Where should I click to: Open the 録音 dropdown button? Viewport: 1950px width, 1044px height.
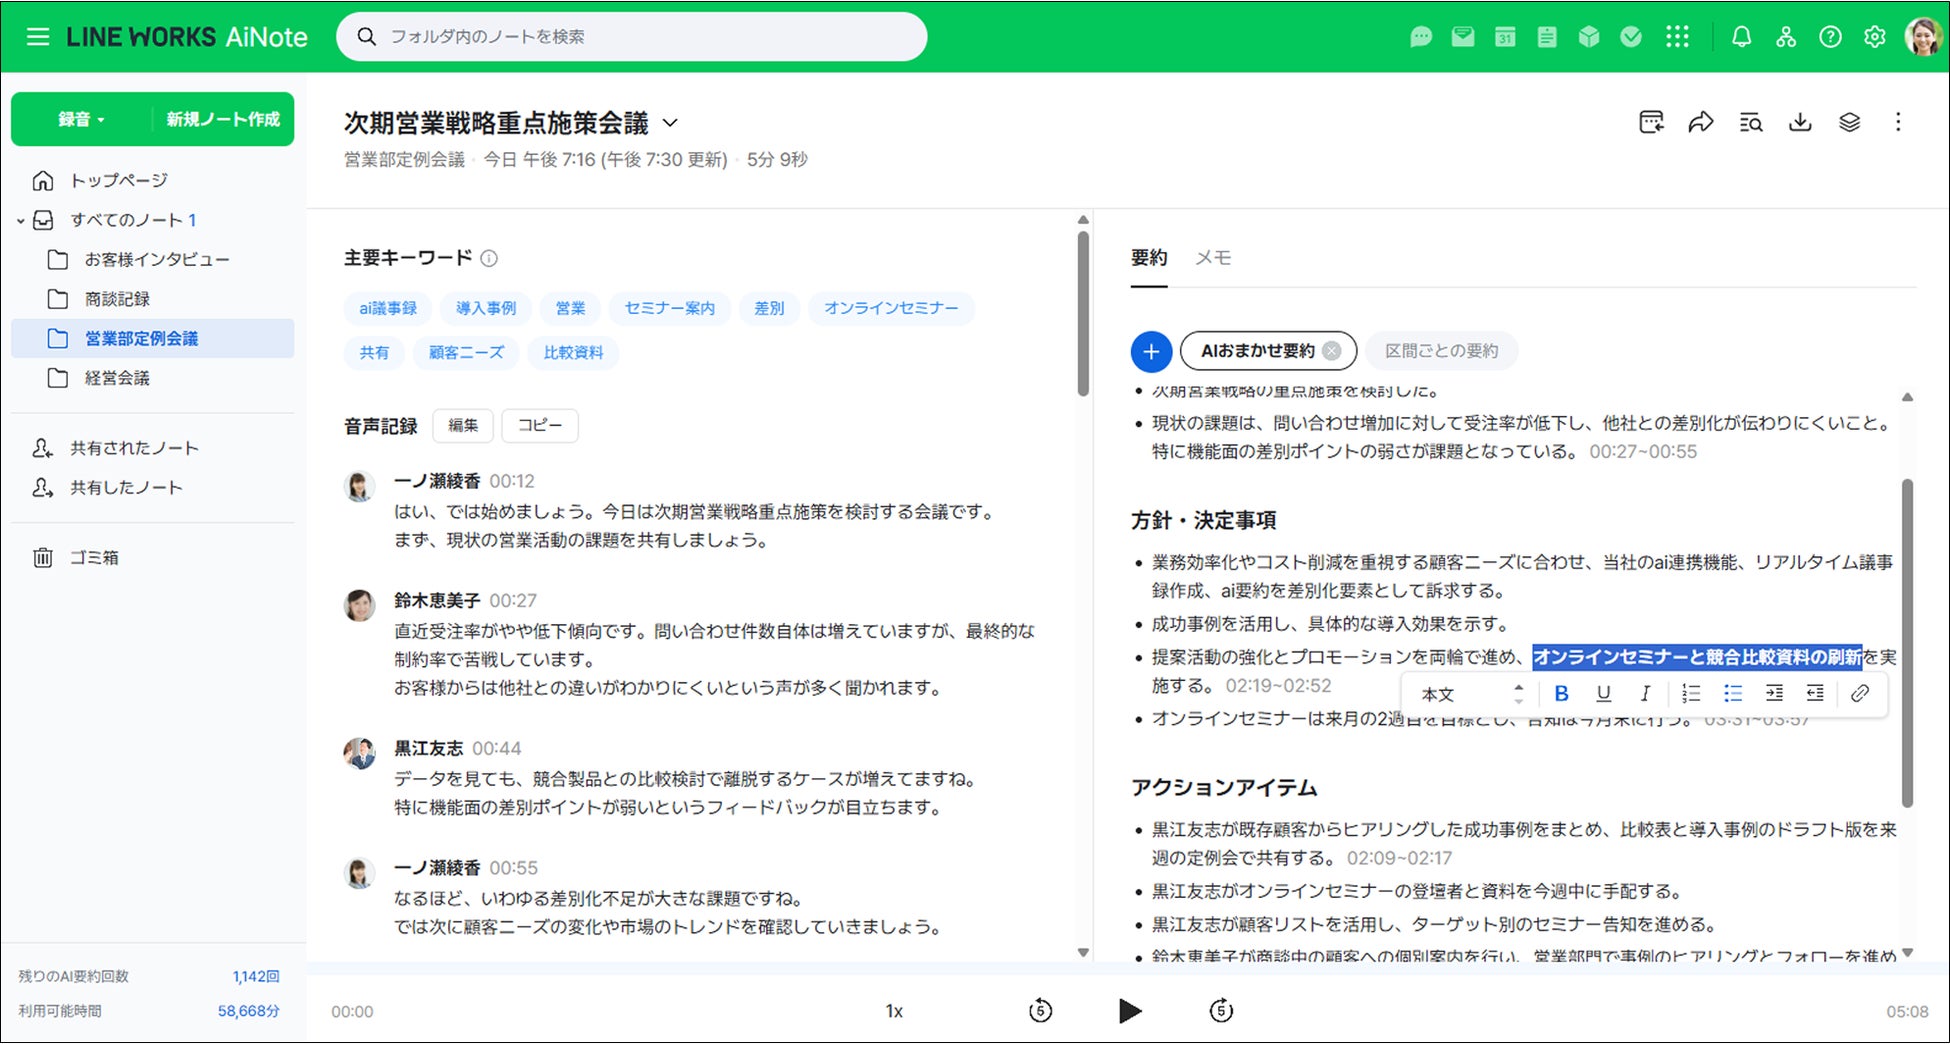[81, 119]
